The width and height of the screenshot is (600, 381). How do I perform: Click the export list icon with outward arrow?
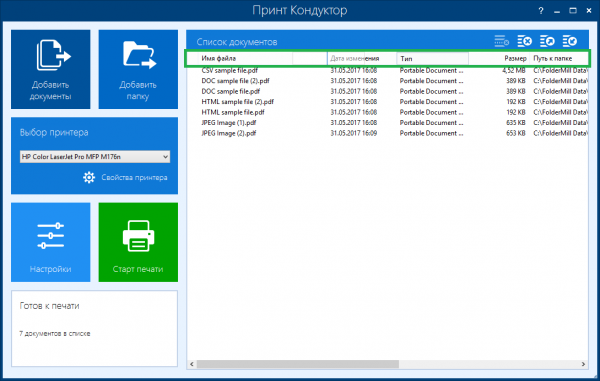(547, 41)
